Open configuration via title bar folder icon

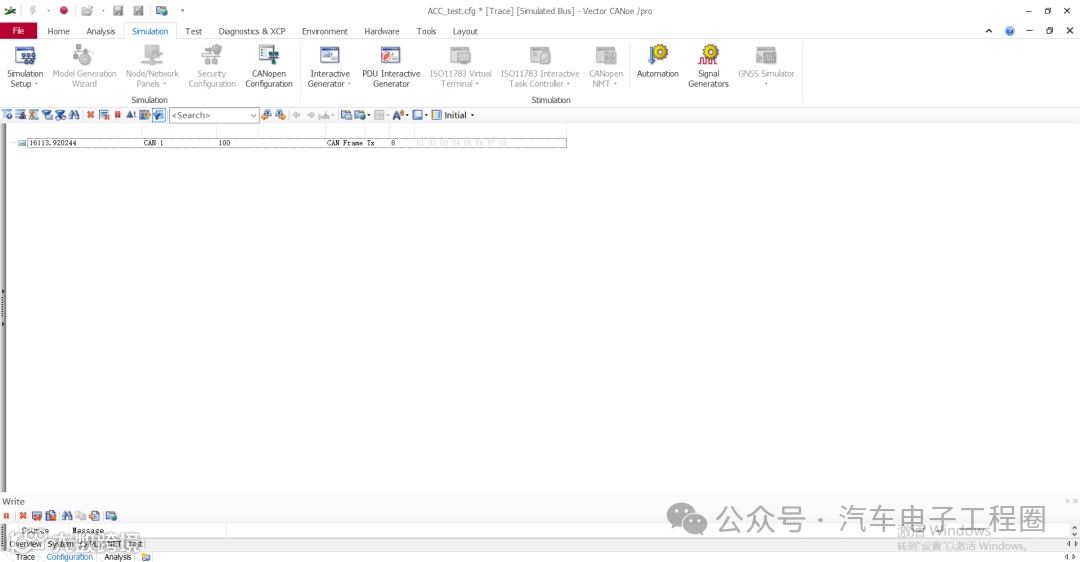pyautogui.click(x=87, y=10)
